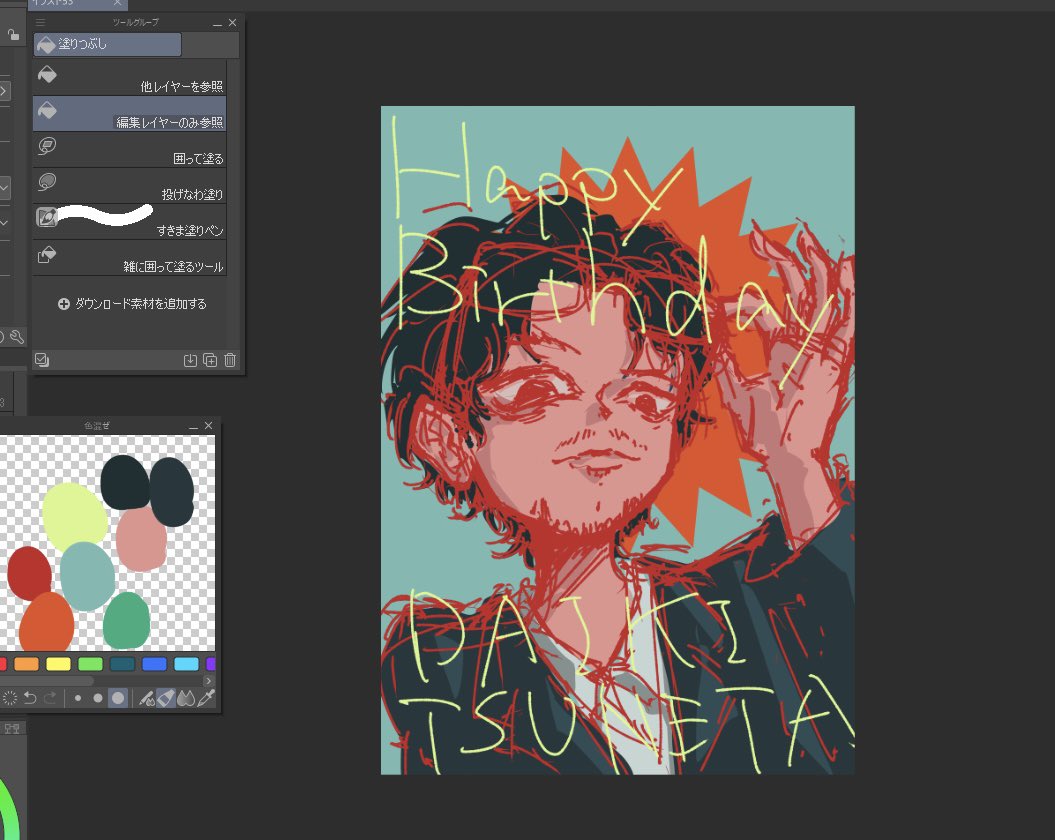
Task: Select the orange preset swatch below mixer
Action: coord(26,664)
